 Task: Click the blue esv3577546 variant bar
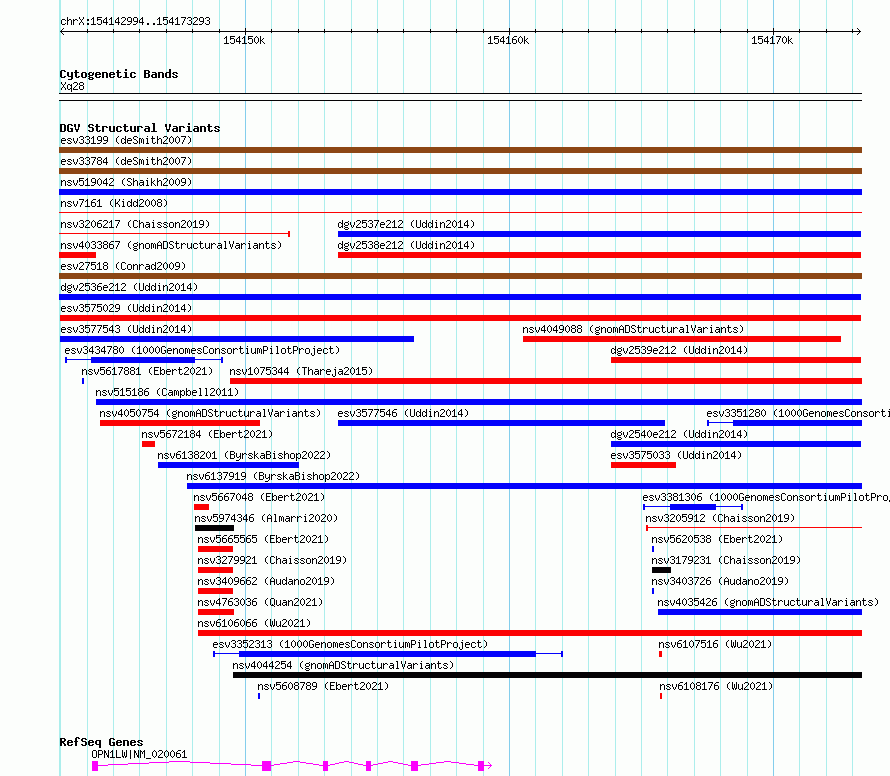pos(501,423)
